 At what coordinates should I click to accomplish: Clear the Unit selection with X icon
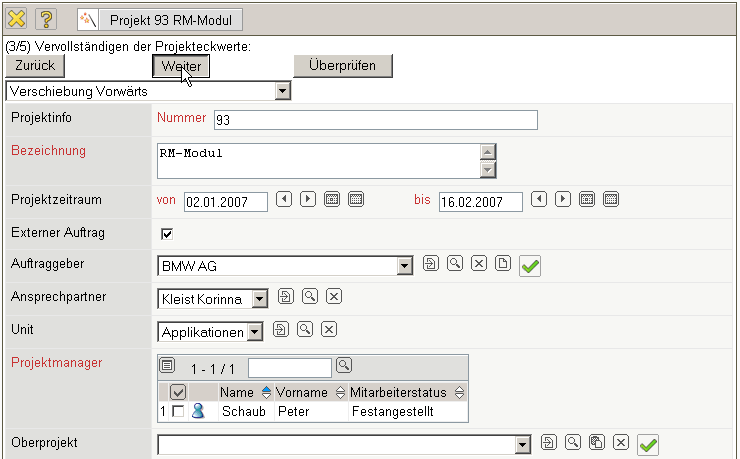coord(328,329)
